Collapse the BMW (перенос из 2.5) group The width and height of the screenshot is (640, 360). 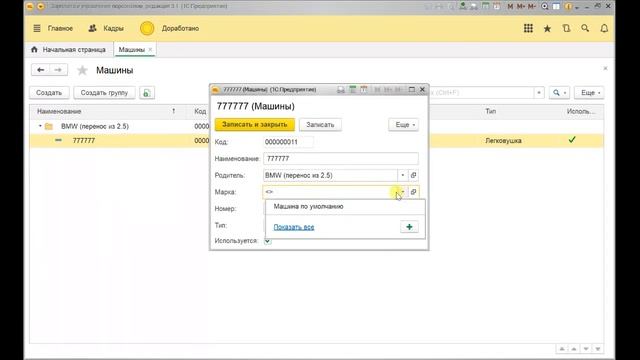[40, 126]
